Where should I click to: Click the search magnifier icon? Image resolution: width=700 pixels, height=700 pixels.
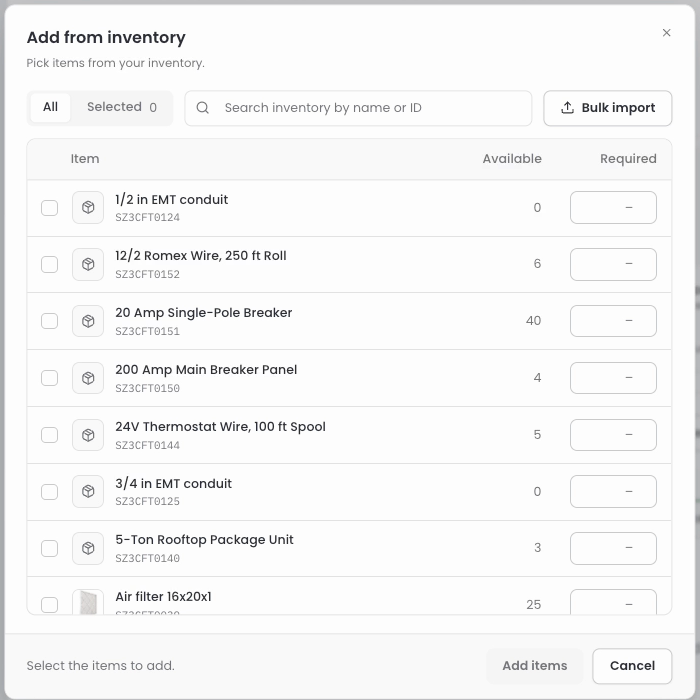203,108
